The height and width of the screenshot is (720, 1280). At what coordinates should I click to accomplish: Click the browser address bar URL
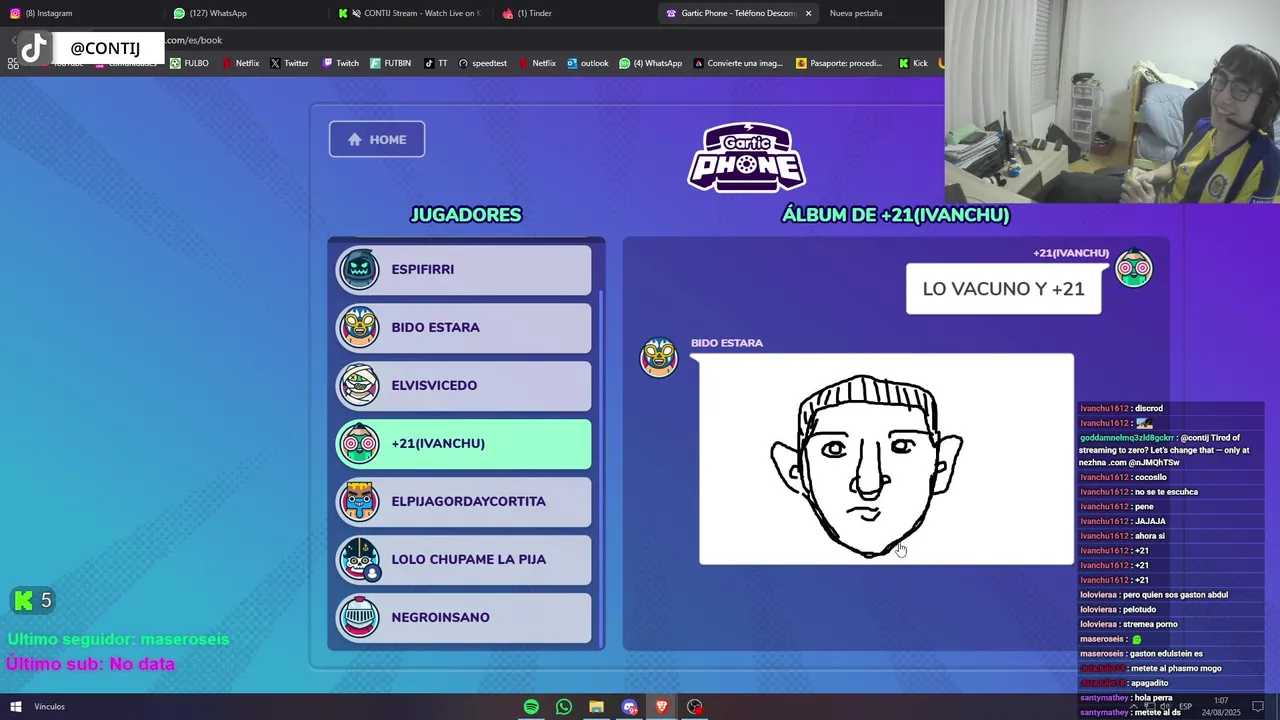click(x=194, y=40)
